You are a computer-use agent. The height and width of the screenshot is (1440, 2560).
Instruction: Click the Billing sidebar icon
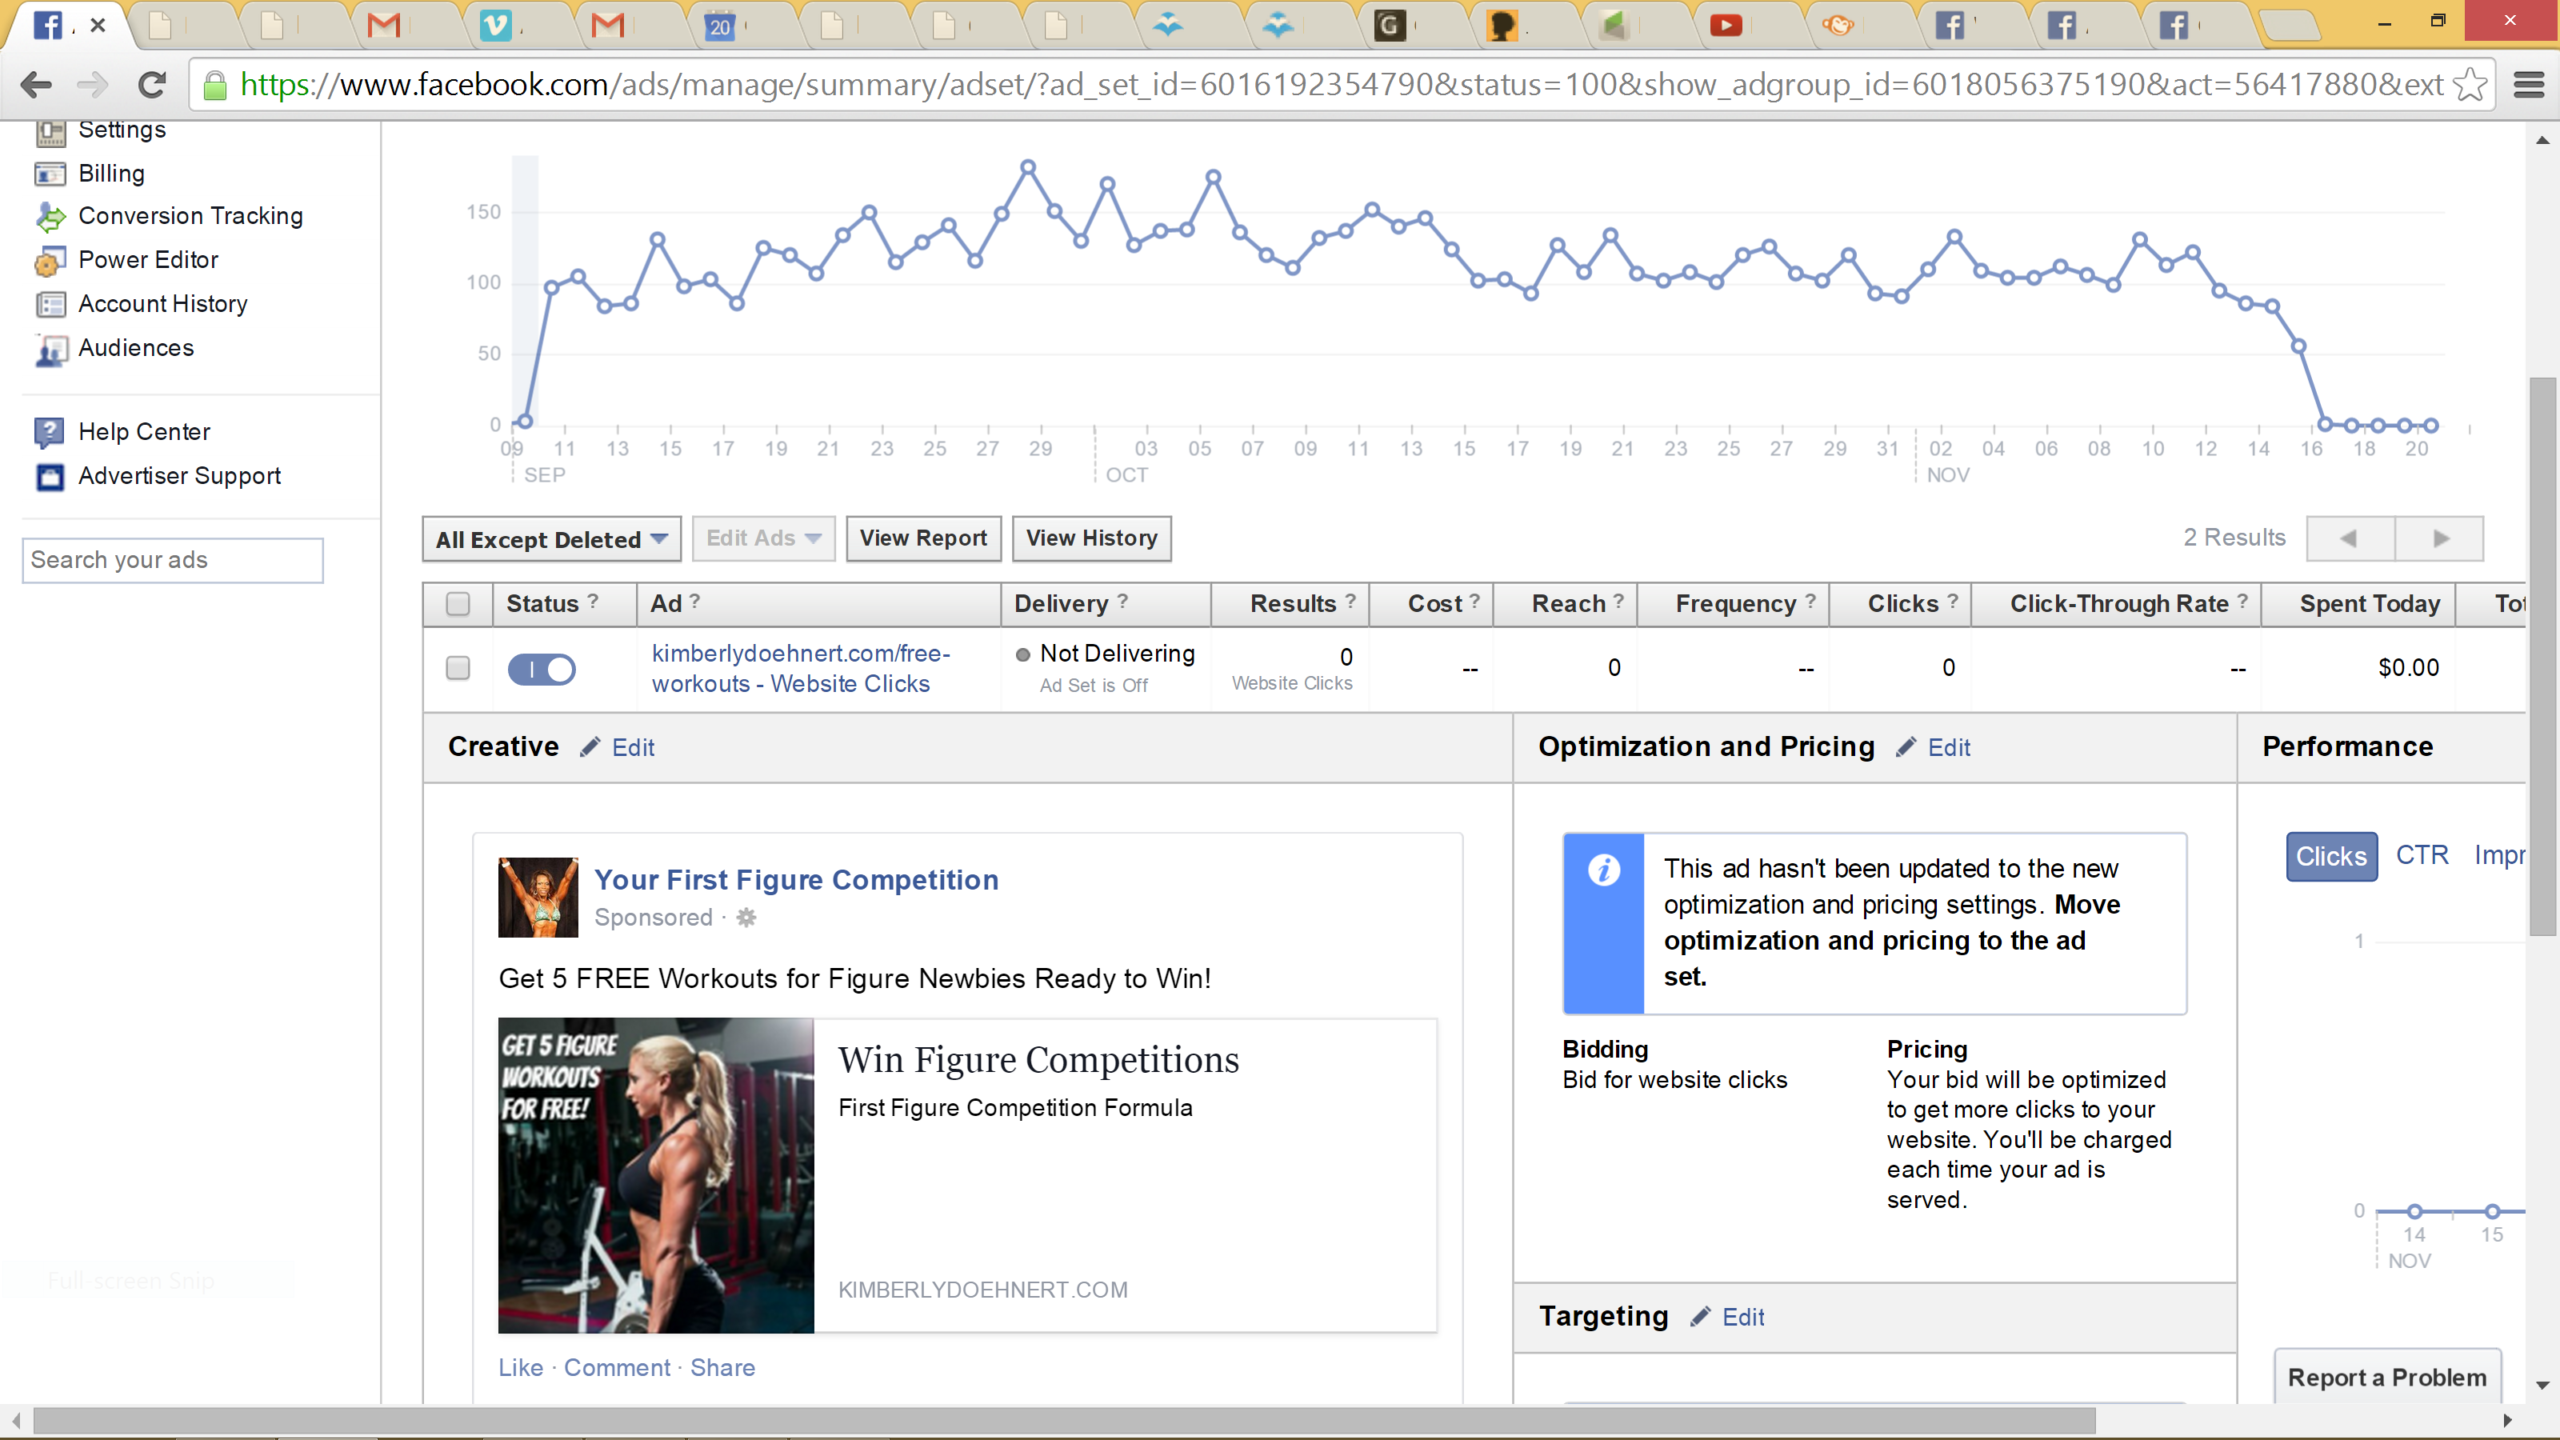click(x=50, y=174)
